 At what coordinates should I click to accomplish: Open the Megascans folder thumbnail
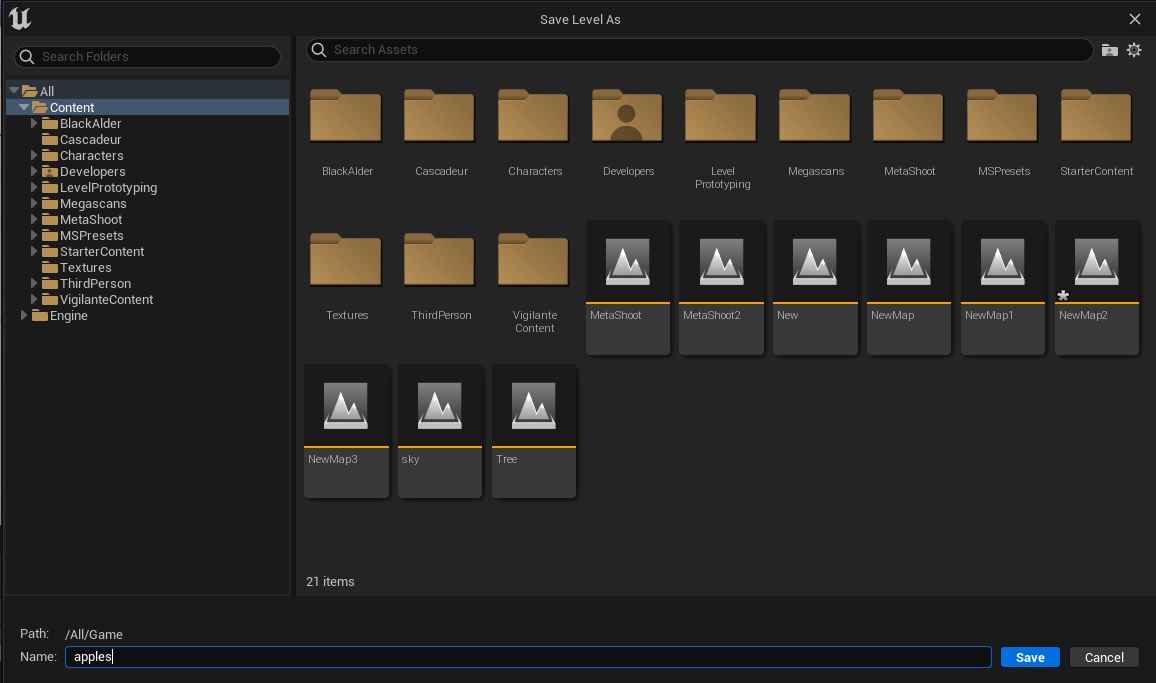click(x=815, y=116)
